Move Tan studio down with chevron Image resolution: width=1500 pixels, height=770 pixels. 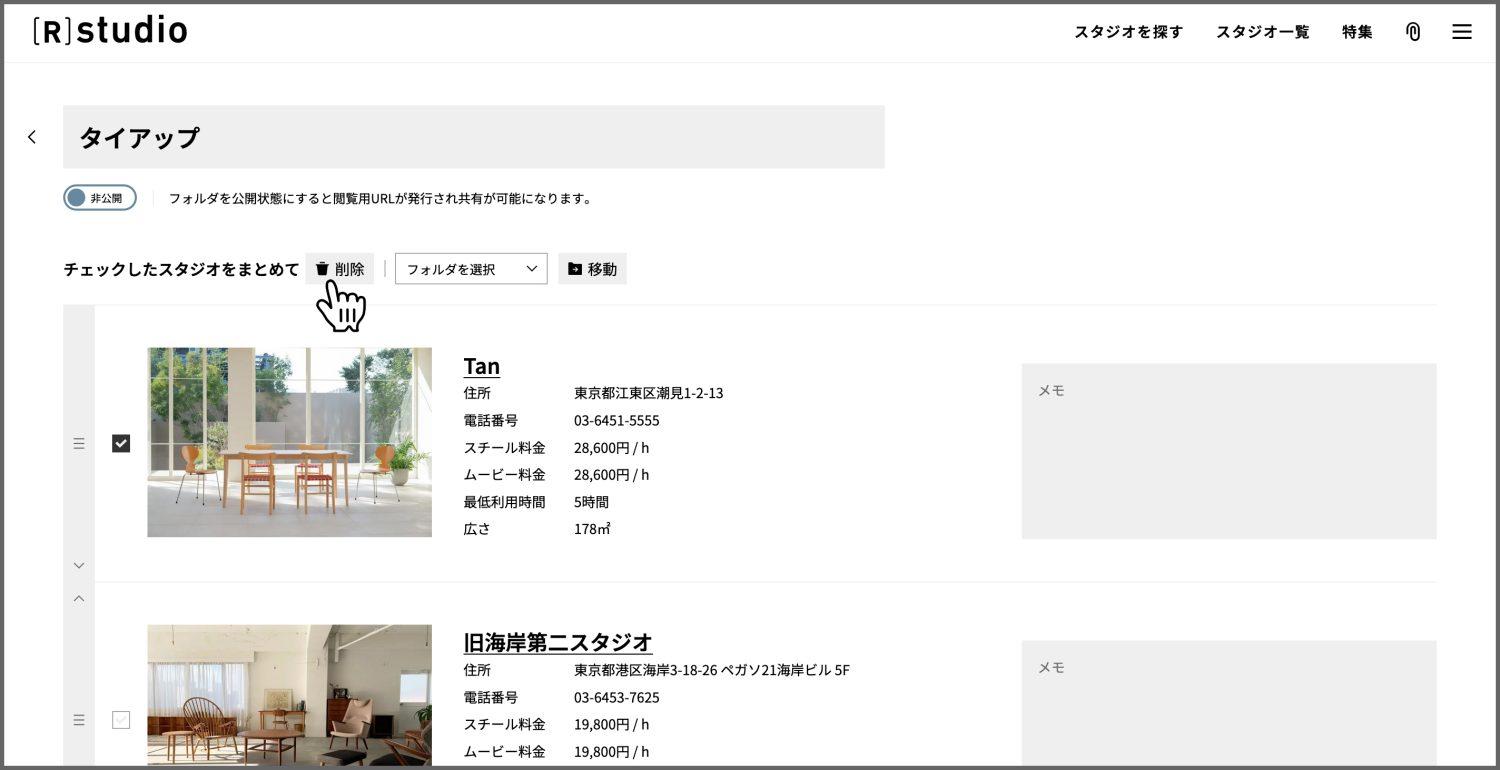(x=79, y=566)
